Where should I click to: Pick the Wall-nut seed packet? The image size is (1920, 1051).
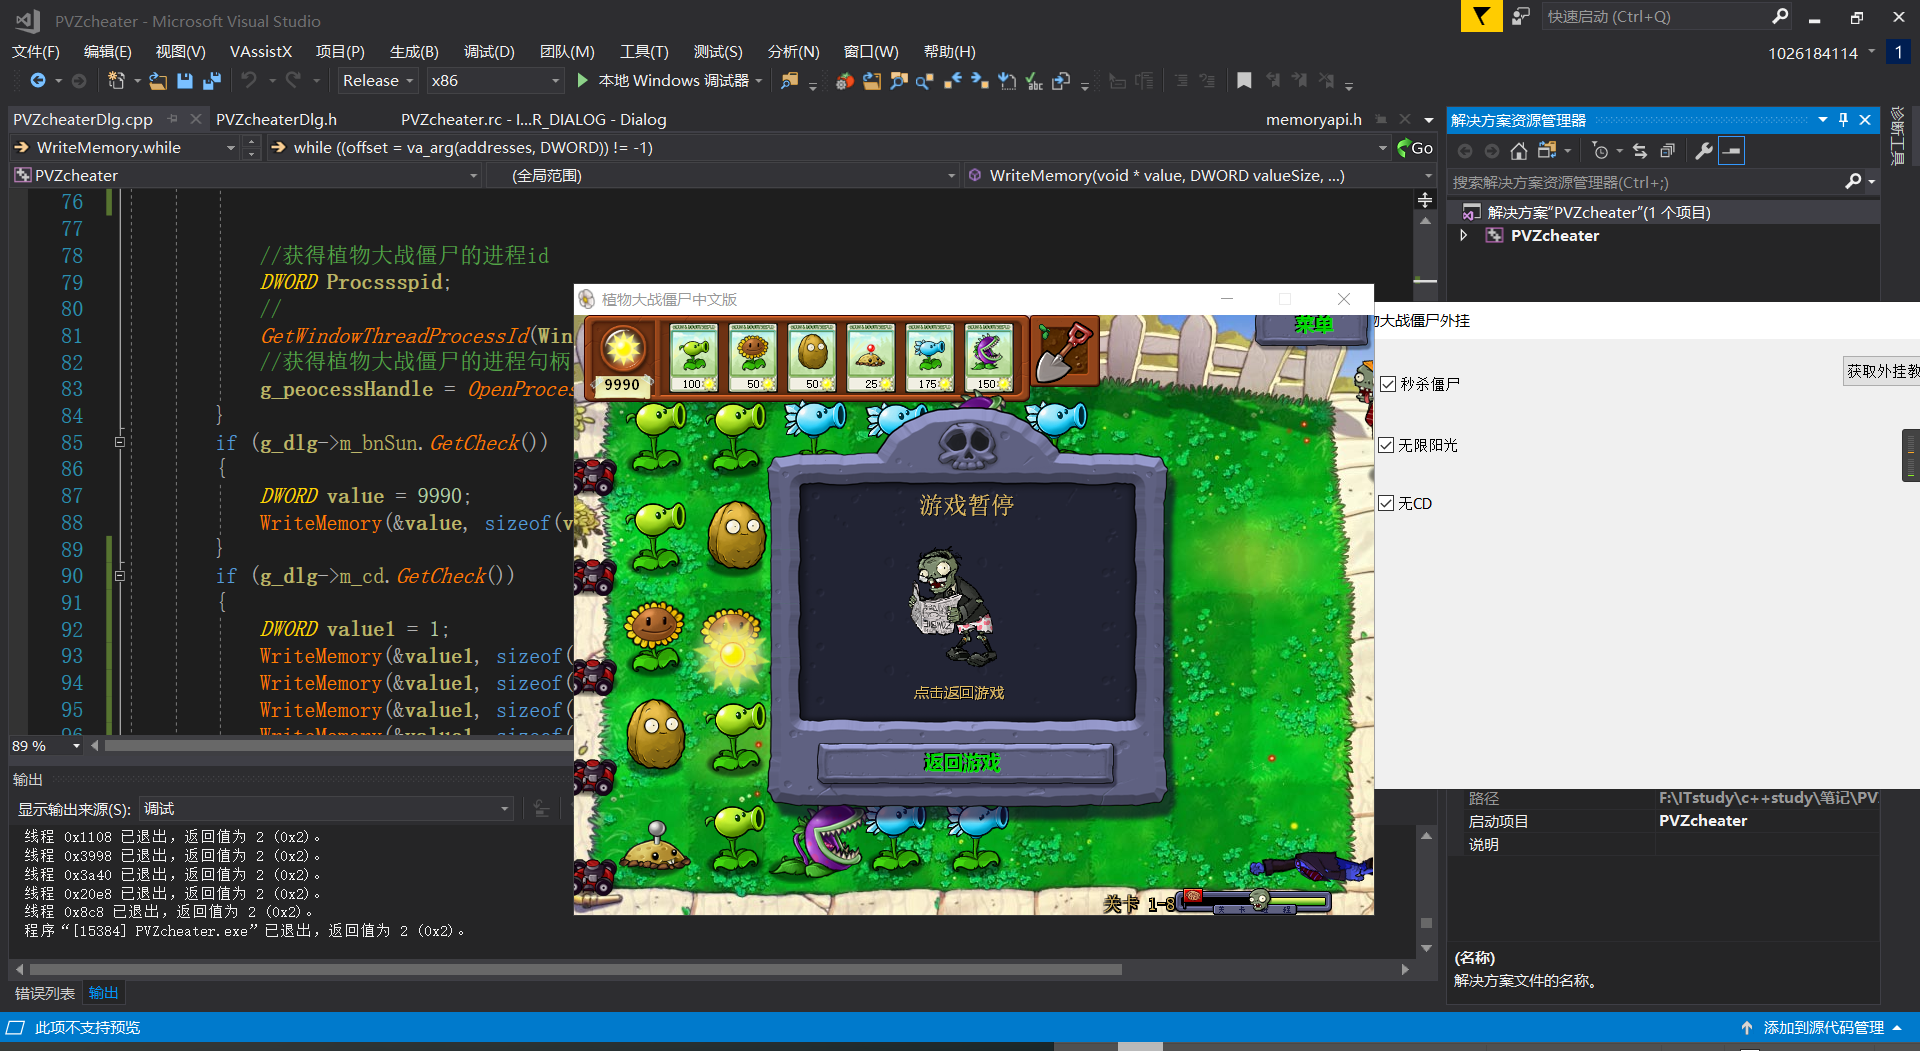pos(811,357)
